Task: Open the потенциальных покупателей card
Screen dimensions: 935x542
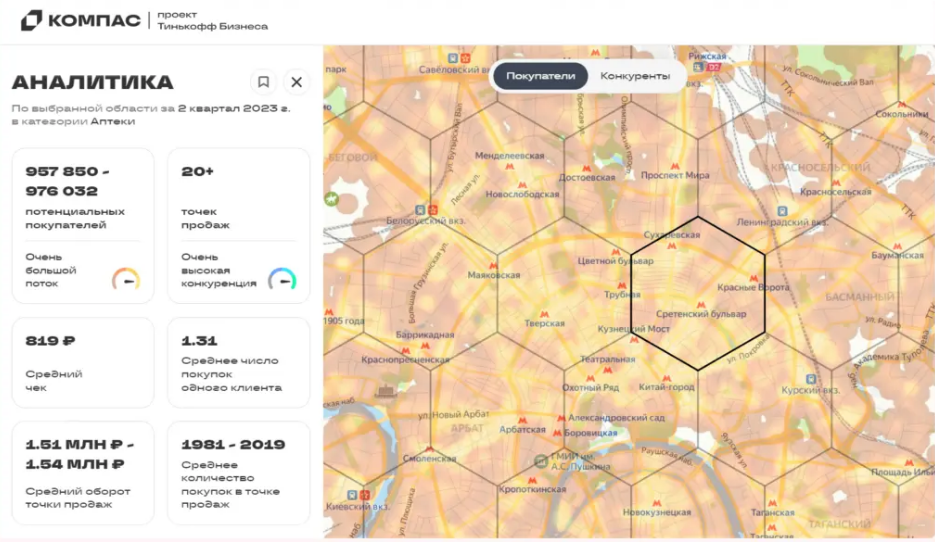Action: (83, 225)
